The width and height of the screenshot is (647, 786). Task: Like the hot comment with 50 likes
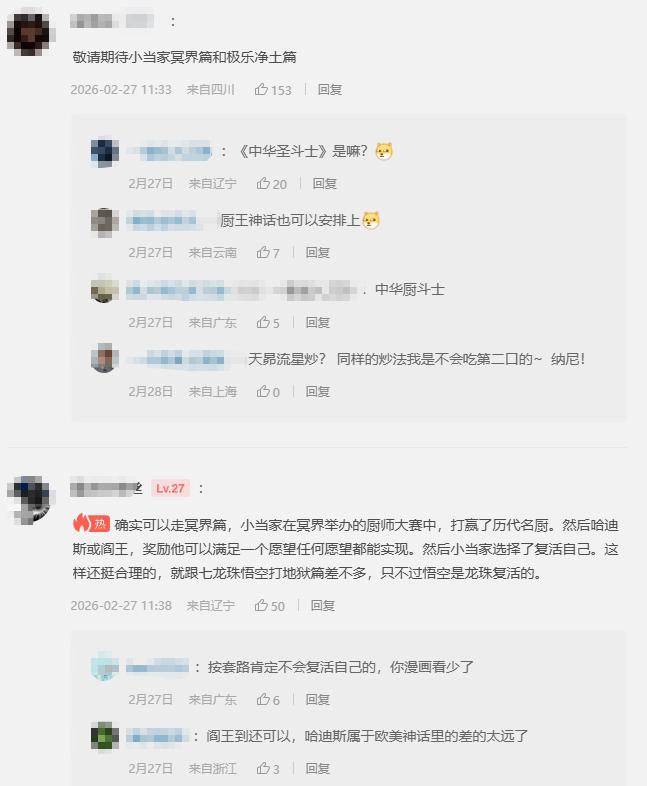coord(270,606)
